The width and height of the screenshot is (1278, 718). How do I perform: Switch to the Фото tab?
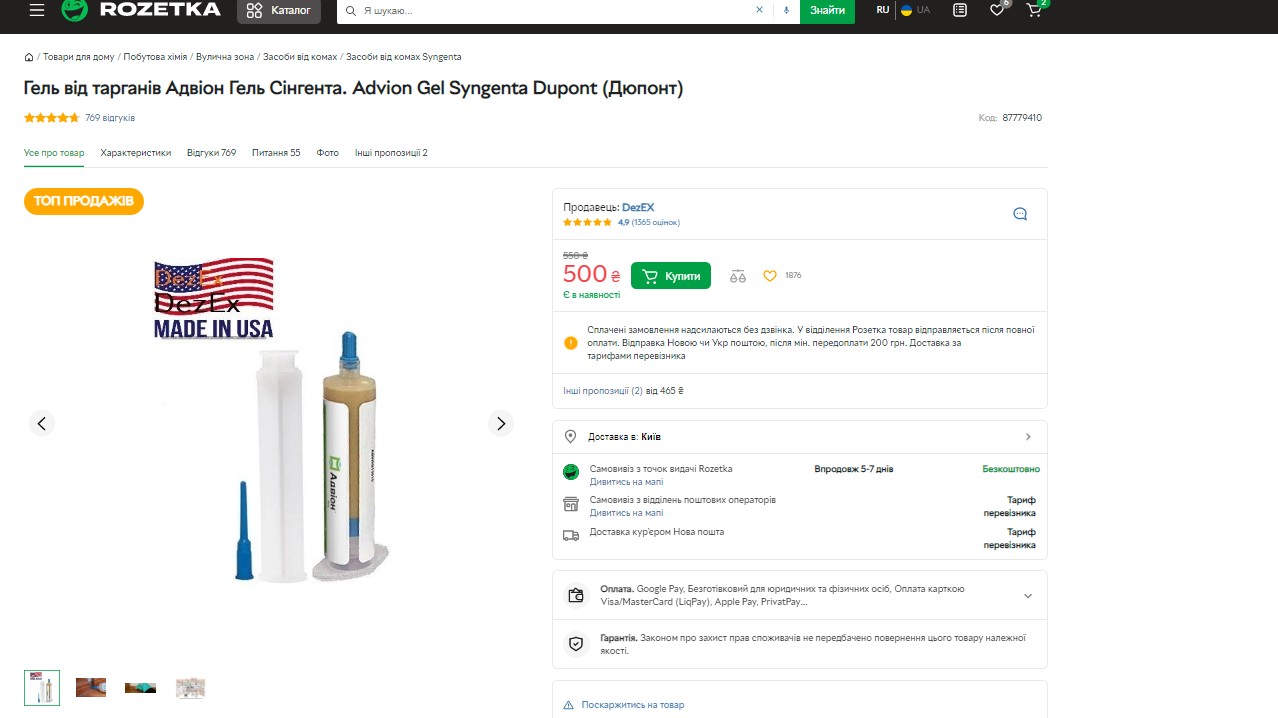[328, 153]
